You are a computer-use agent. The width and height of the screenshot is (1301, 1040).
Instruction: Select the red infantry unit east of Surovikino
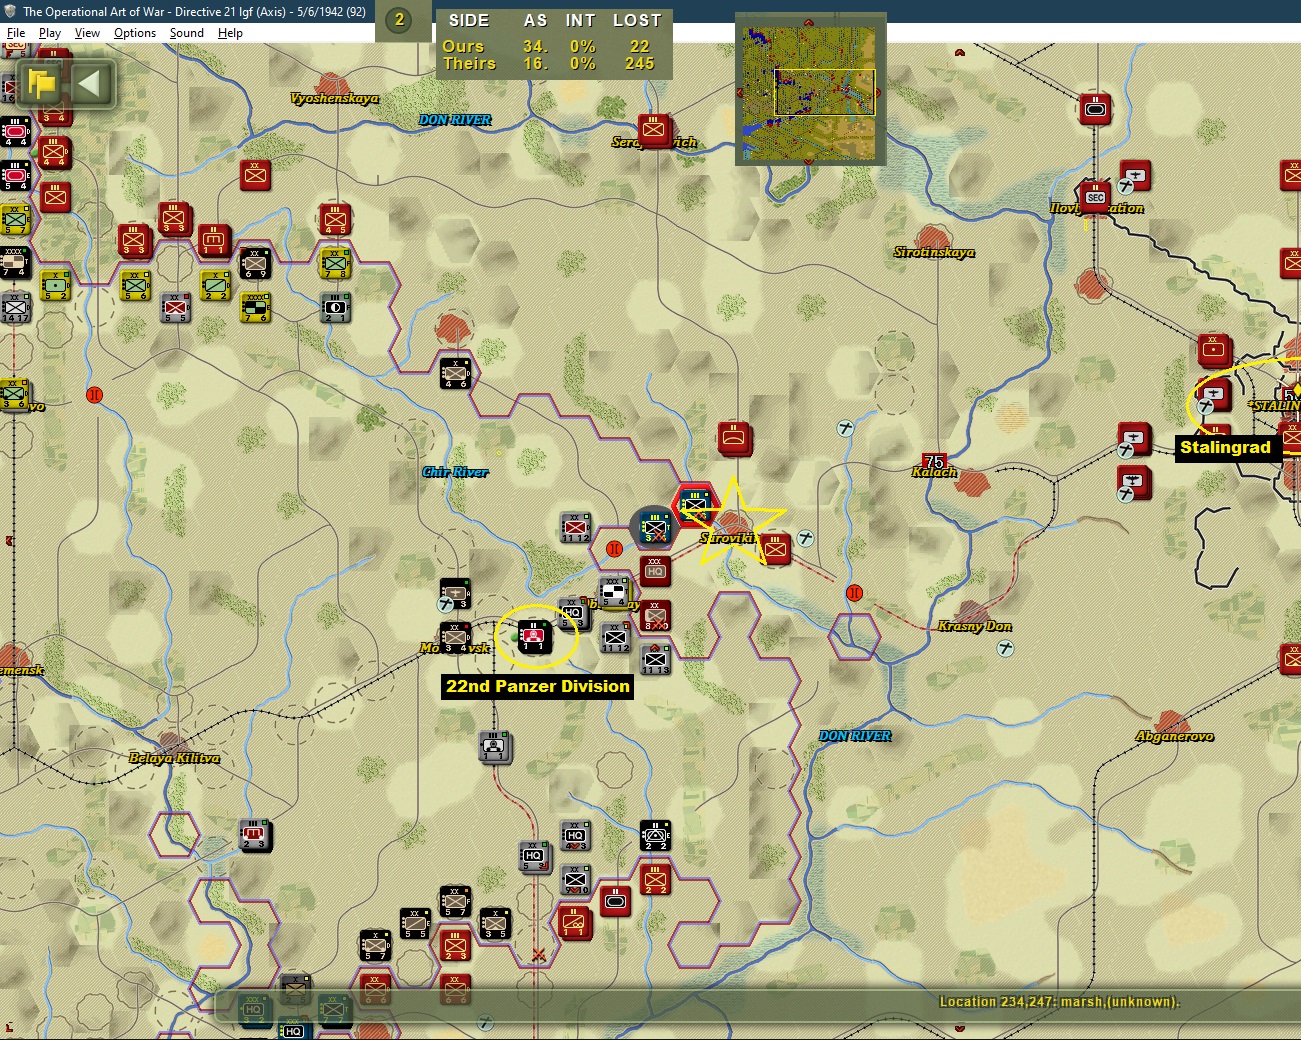pos(775,547)
